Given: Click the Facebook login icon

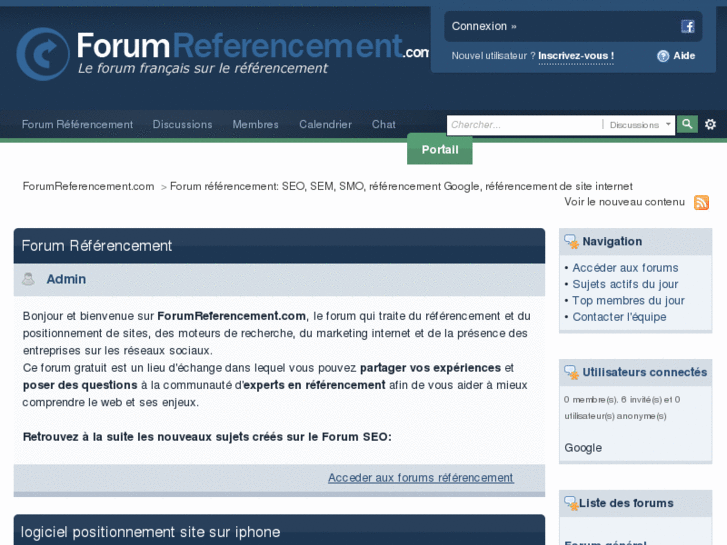Looking at the screenshot, I should click(x=688, y=26).
